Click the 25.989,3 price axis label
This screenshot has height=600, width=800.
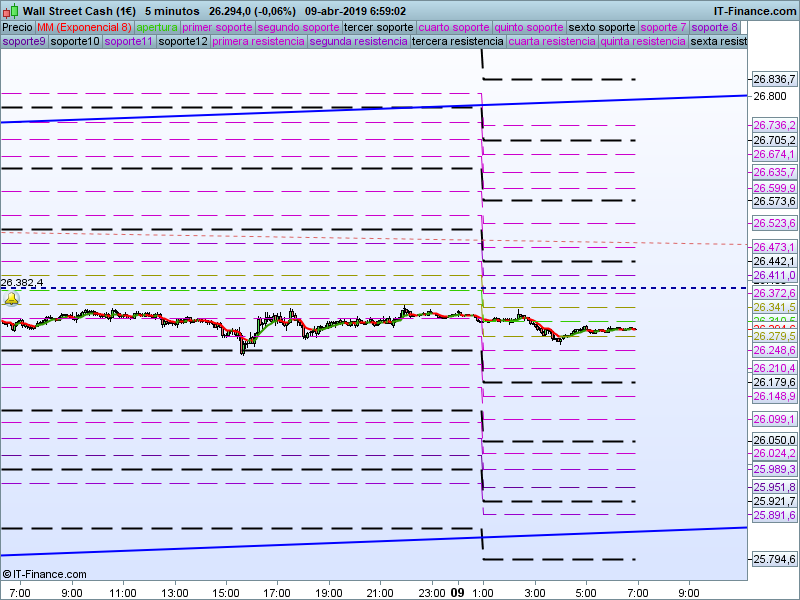774,469
